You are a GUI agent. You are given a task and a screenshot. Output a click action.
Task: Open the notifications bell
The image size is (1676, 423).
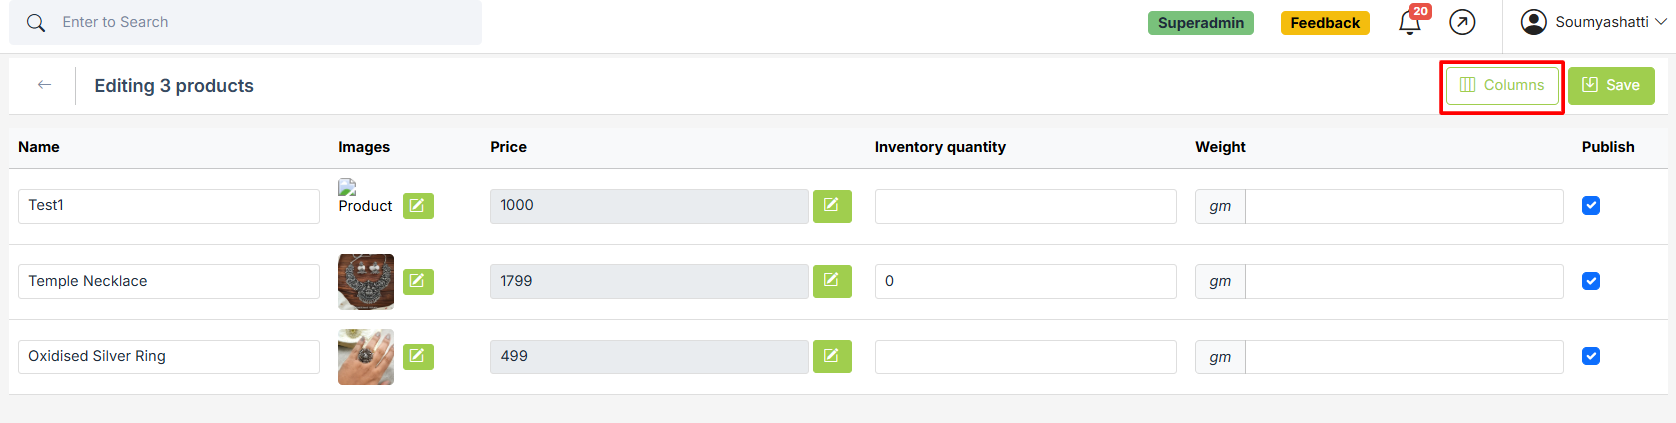click(1410, 23)
